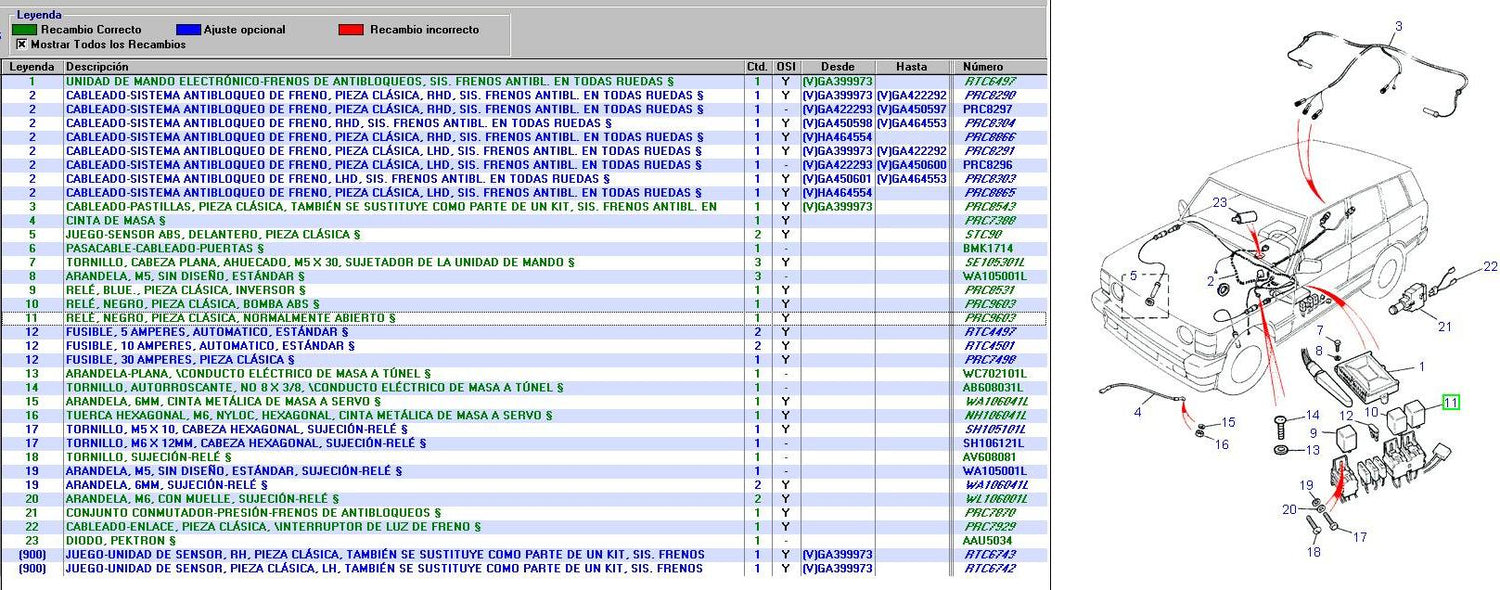Screen dimensions: 1500x590
Task: Select part number AV608081
Action: pyautogui.click(x=990, y=457)
